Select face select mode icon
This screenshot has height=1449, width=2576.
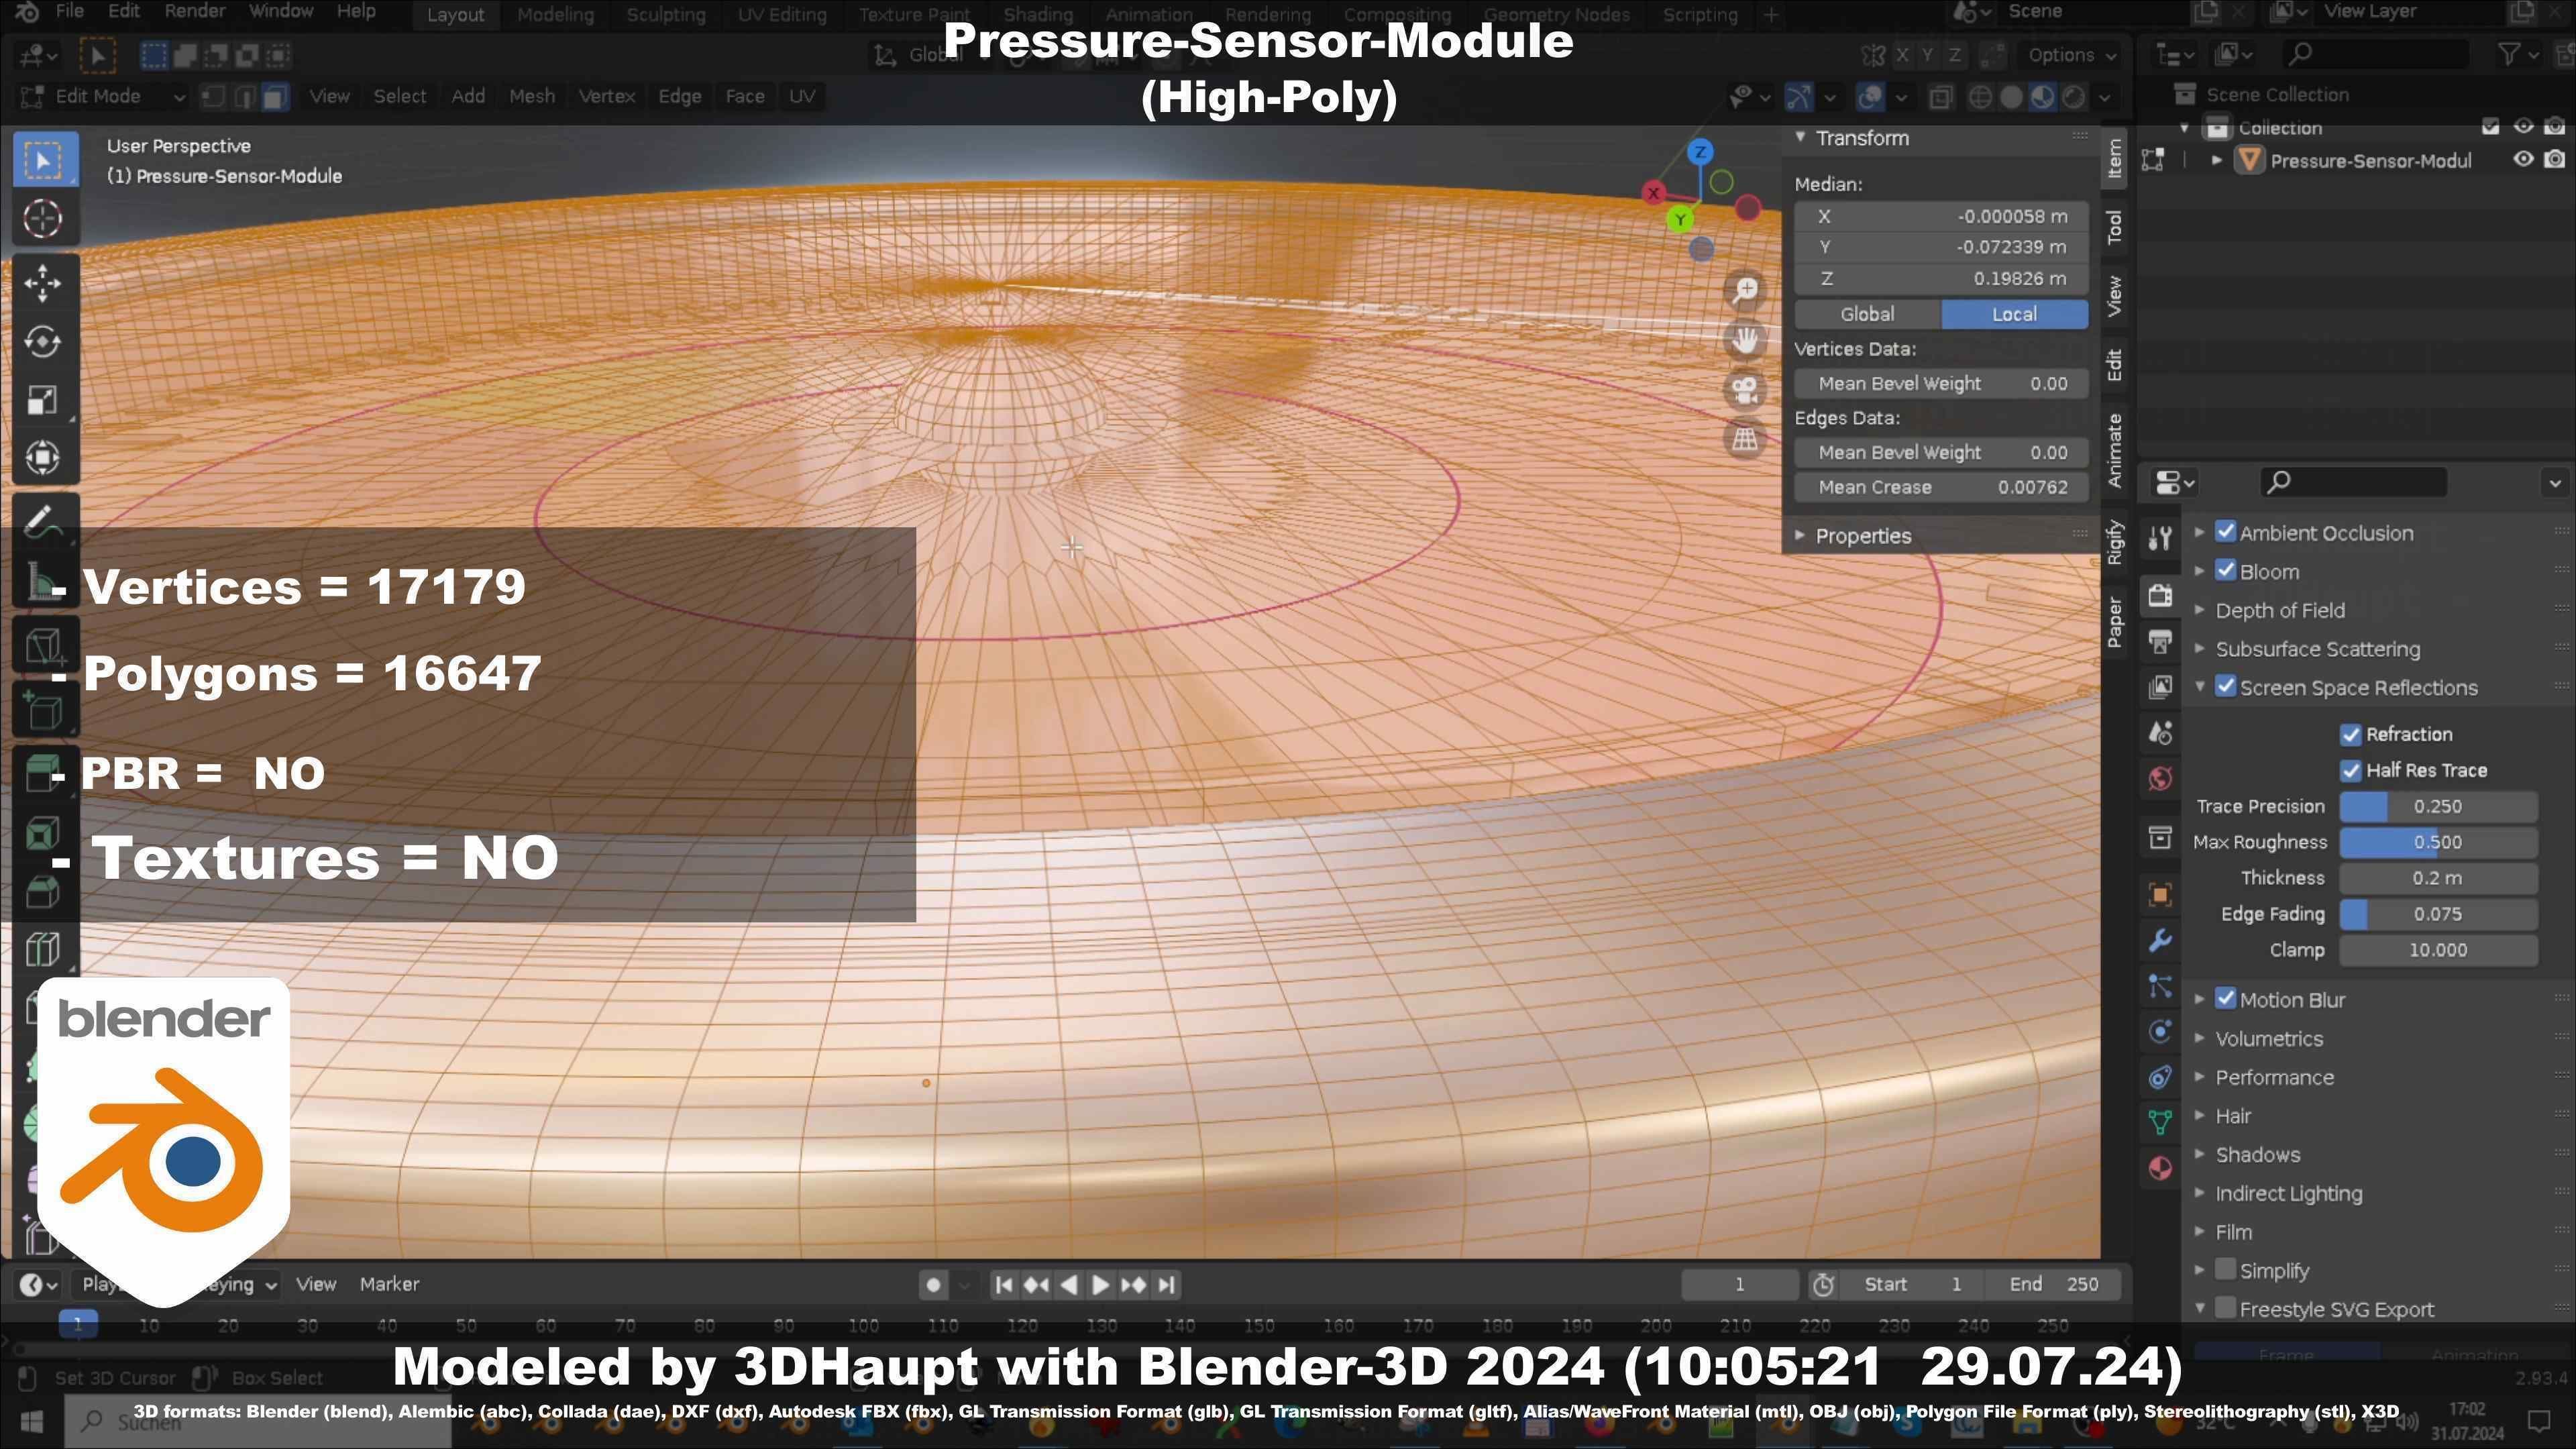[275, 97]
